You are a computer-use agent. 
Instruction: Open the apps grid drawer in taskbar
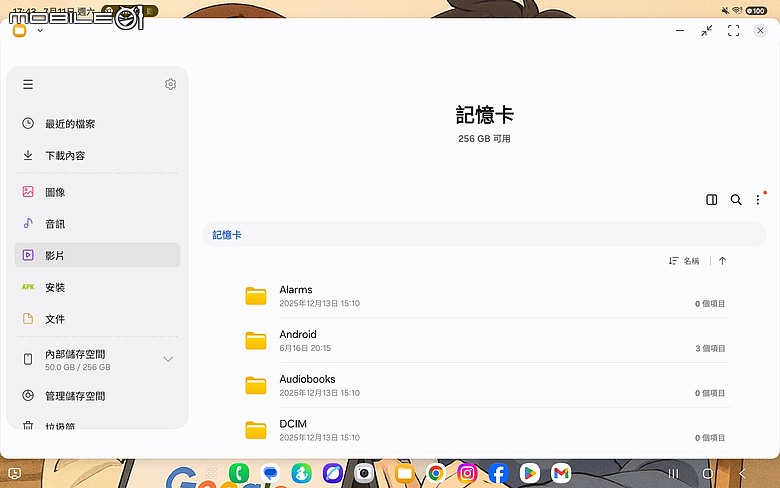tap(211, 473)
